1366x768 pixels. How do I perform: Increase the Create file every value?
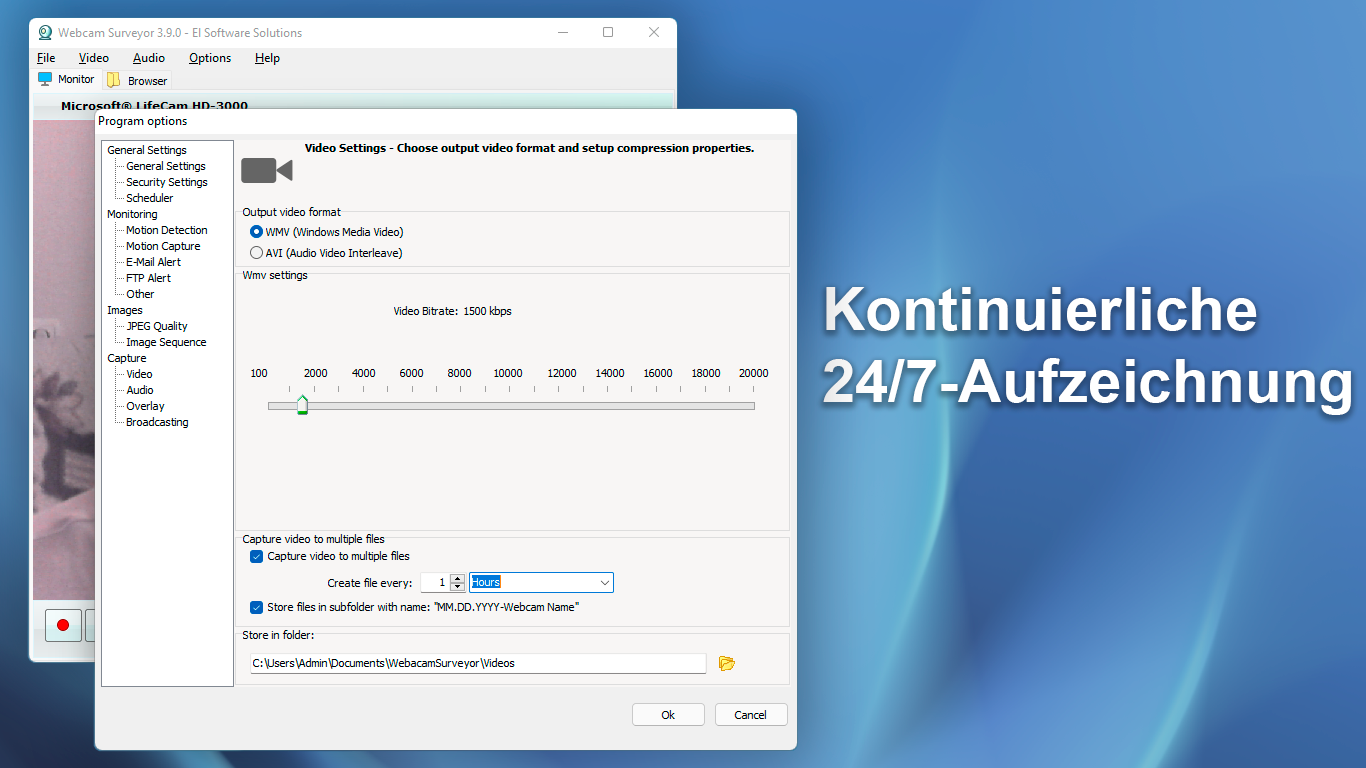[458, 578]
